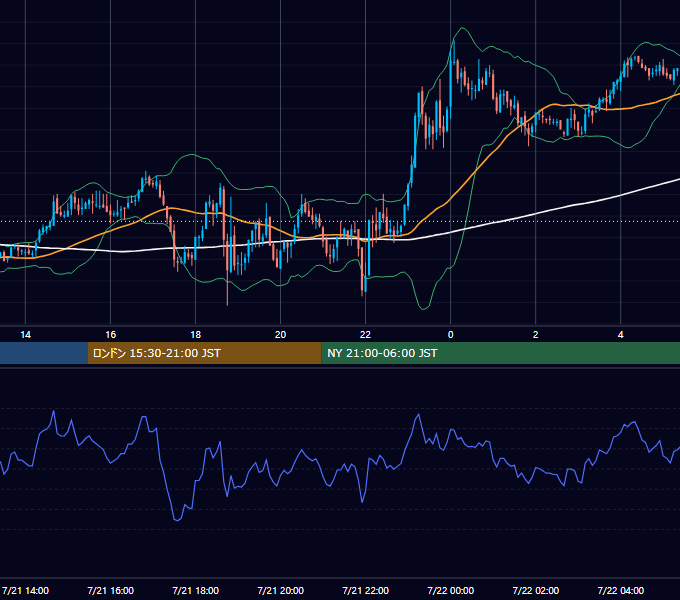Click the ロンドン 15:30-21:00 JST session bar

click(204, 353)
